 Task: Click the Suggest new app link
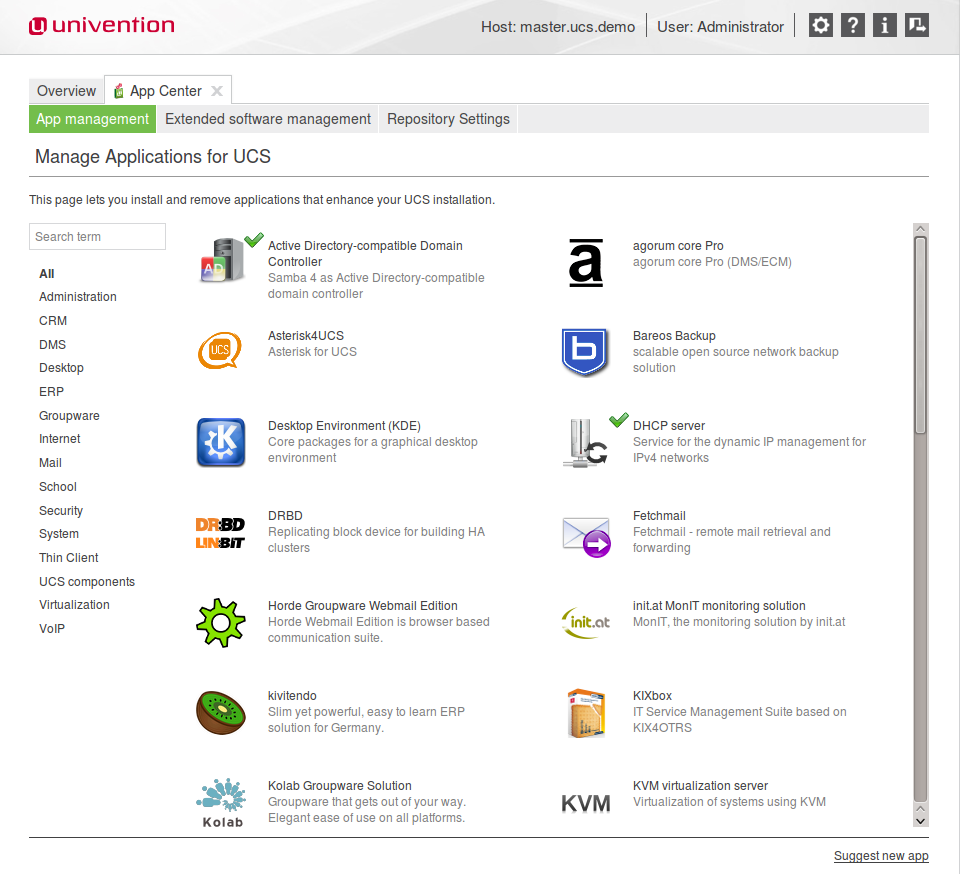tap(881, 856)
